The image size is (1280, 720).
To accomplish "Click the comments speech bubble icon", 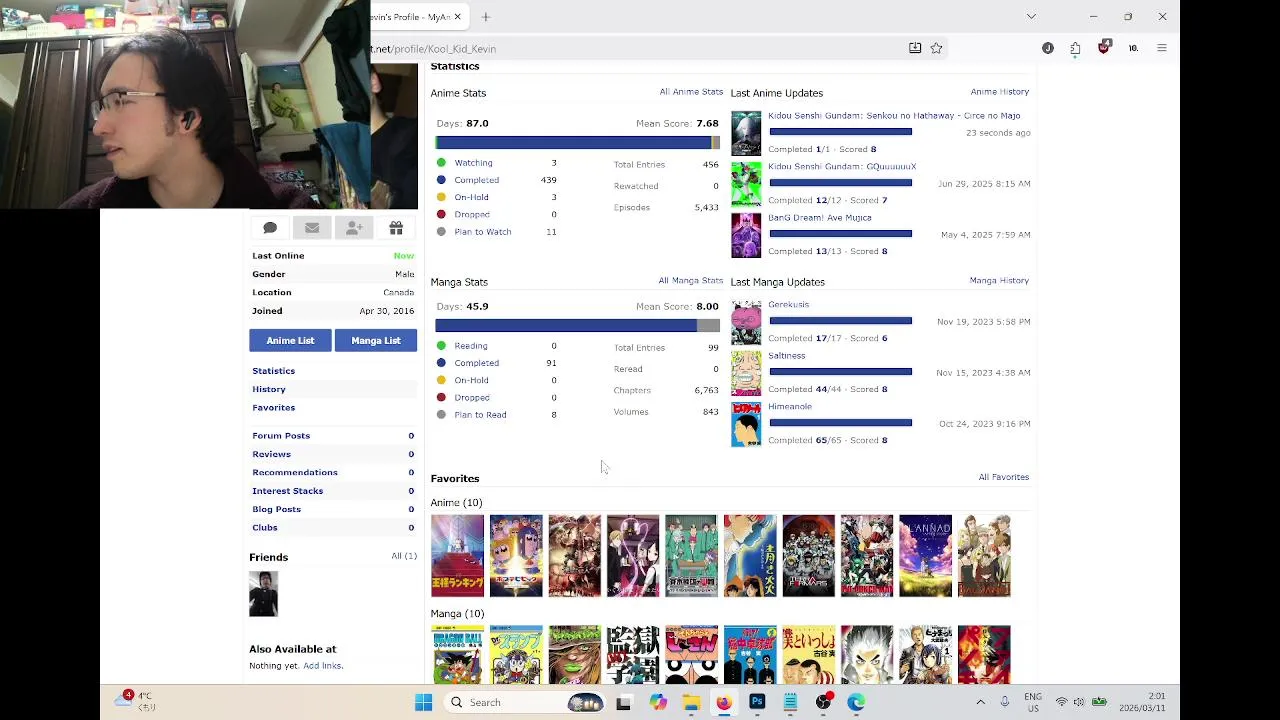I will (x=270, y=228).
